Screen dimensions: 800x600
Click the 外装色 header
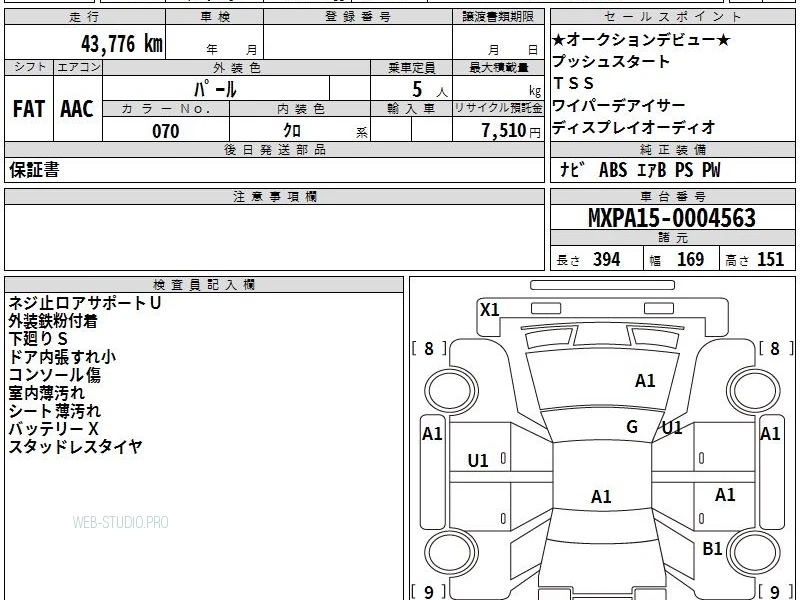[237, 67]
